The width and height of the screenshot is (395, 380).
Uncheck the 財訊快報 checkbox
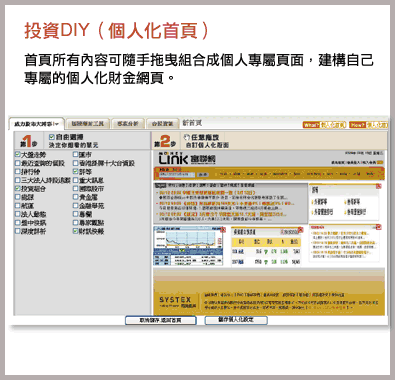click(76, 231)
